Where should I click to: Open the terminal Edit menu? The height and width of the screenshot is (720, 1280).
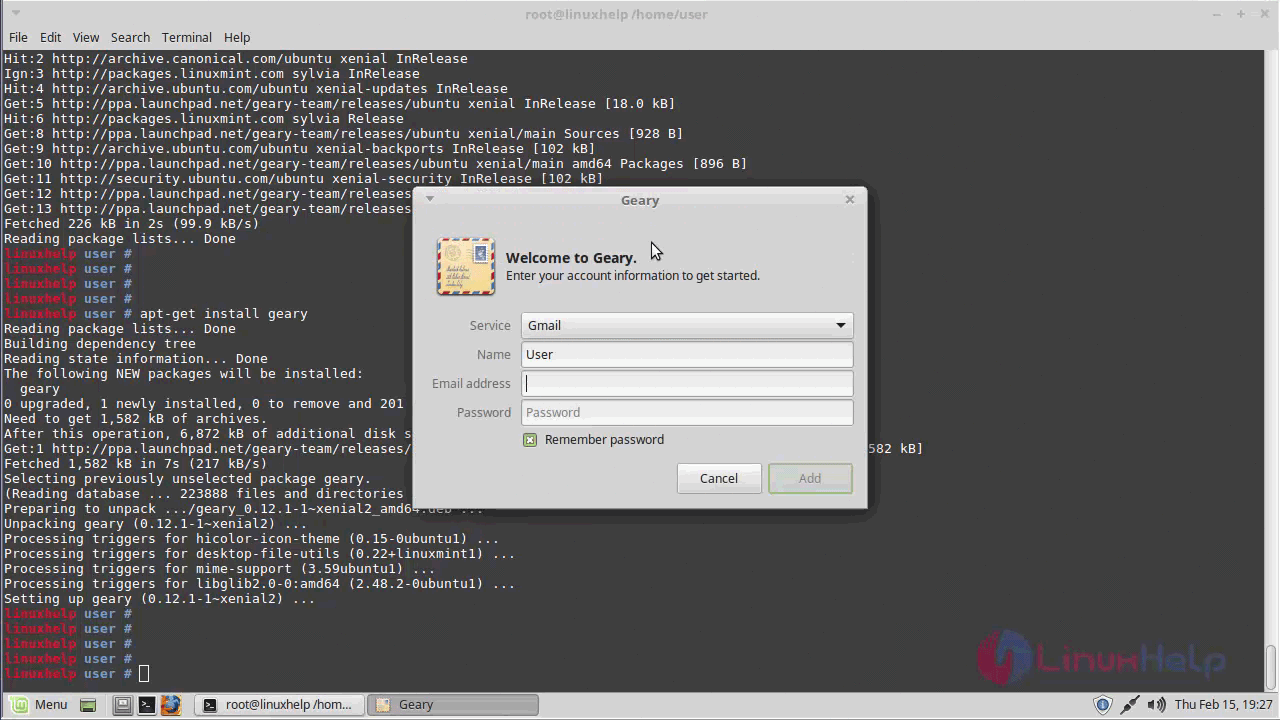click(50, 37)
